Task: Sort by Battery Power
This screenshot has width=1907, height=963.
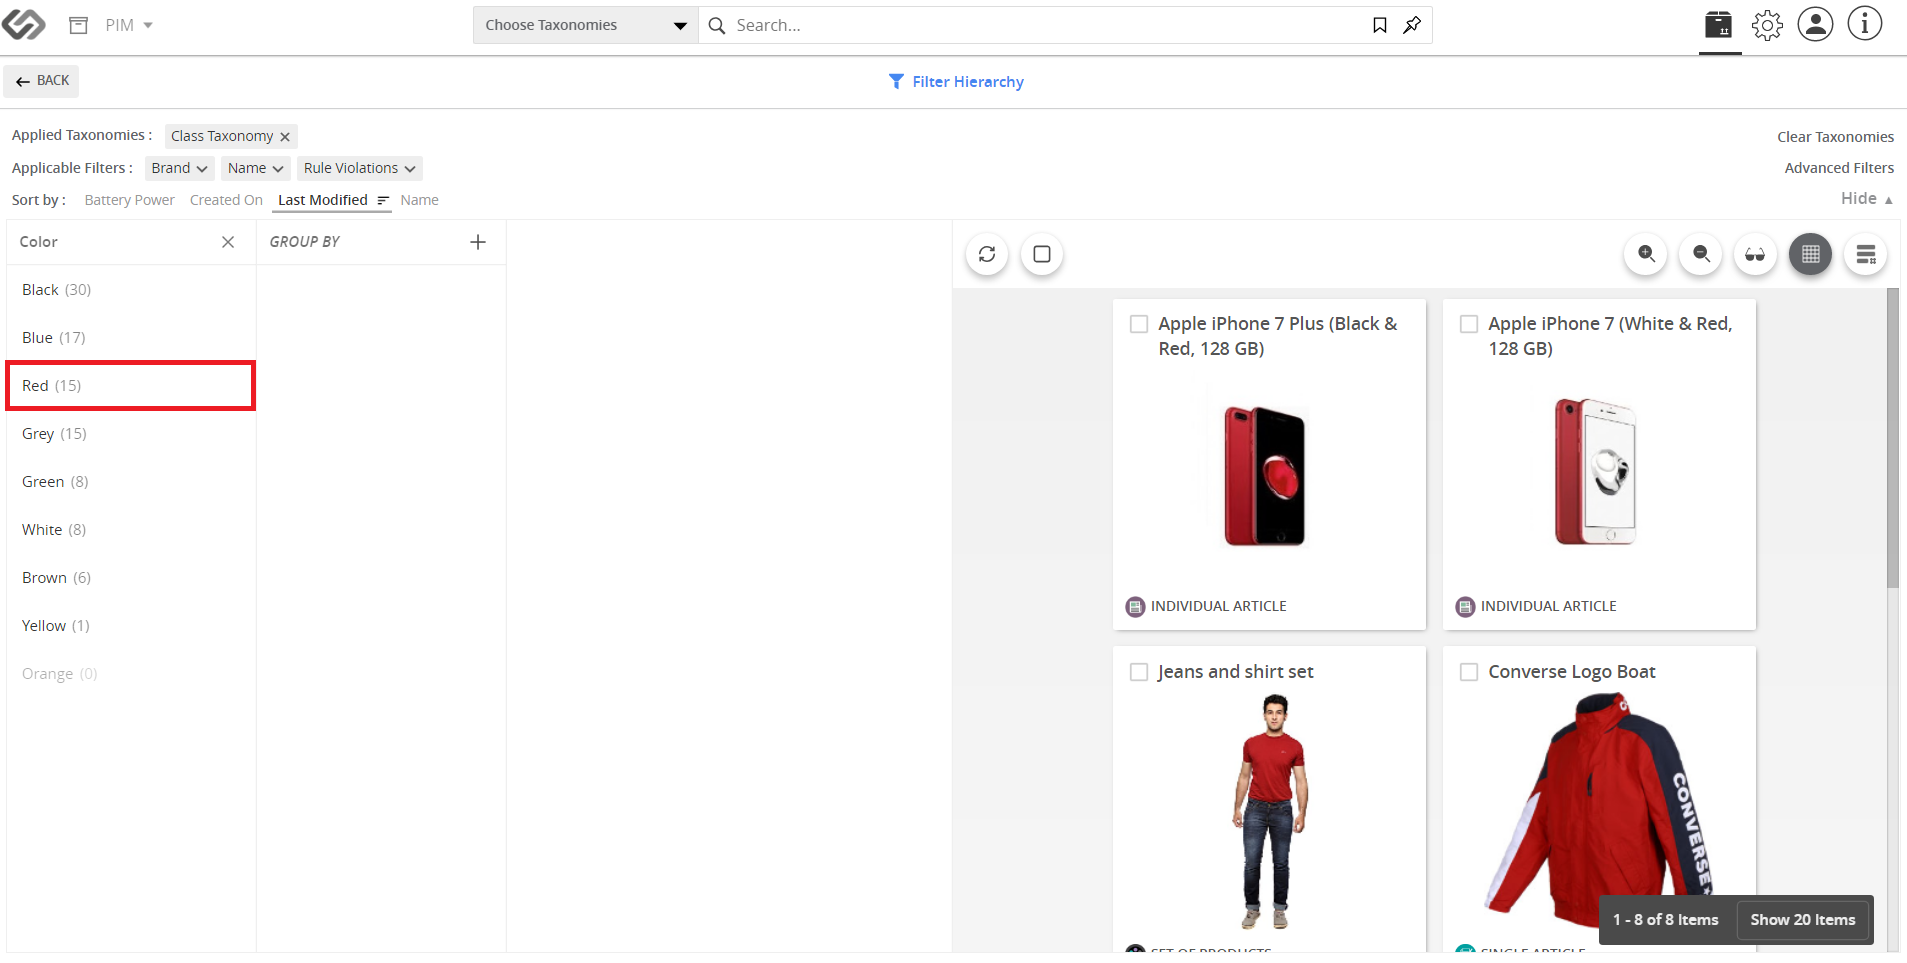Action: click(x=130, y=200)
